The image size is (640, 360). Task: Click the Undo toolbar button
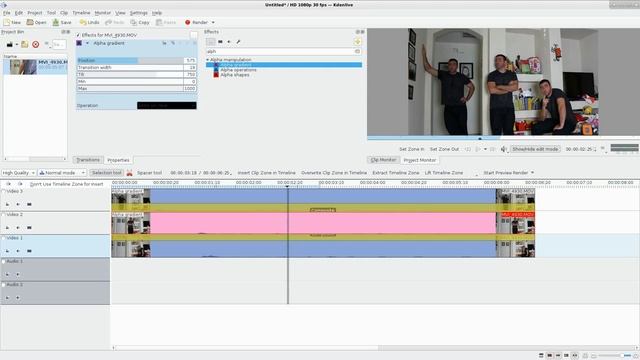pos(89,22)
